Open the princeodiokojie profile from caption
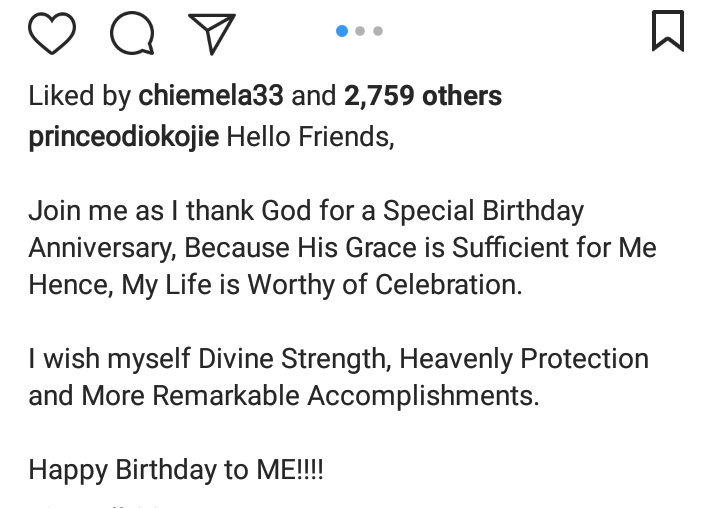The width and height of the screenshot is (720, 508). coord(123,136)
